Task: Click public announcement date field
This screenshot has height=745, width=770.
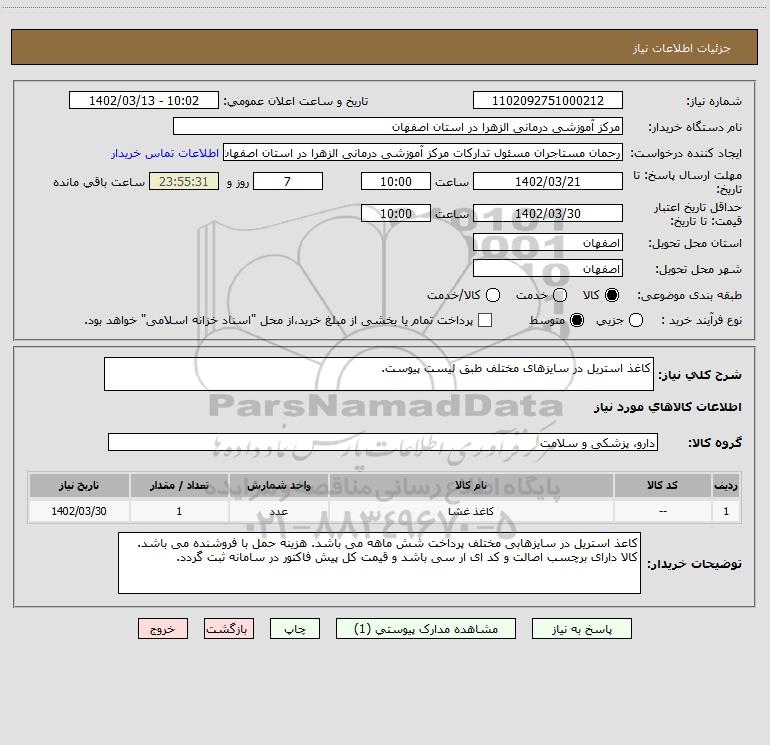Action: 144,101
